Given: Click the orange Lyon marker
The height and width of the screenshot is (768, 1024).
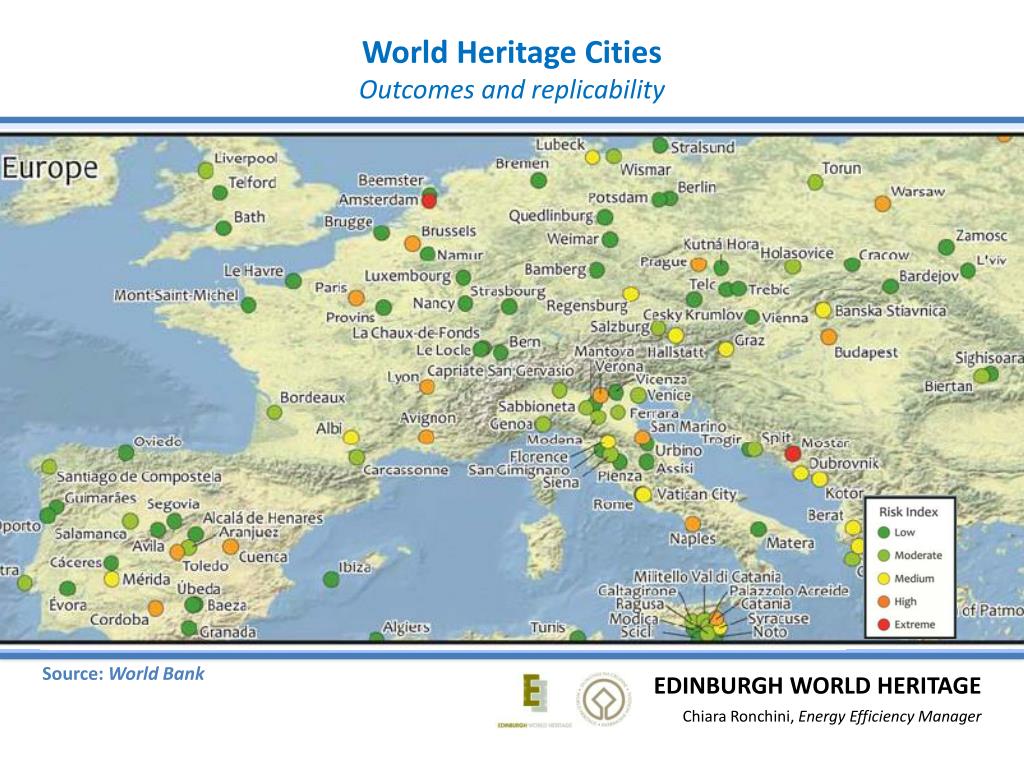Looking at the screenshot, I should (427, 387).
